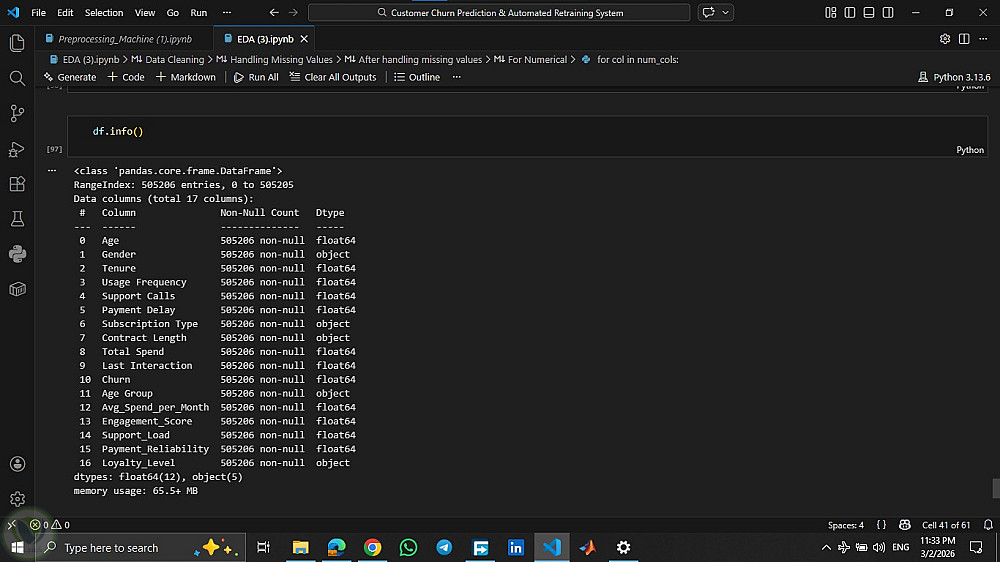Open the Go menu
The height and width of the screenshot is (562, 1000).
pos(173,13)
